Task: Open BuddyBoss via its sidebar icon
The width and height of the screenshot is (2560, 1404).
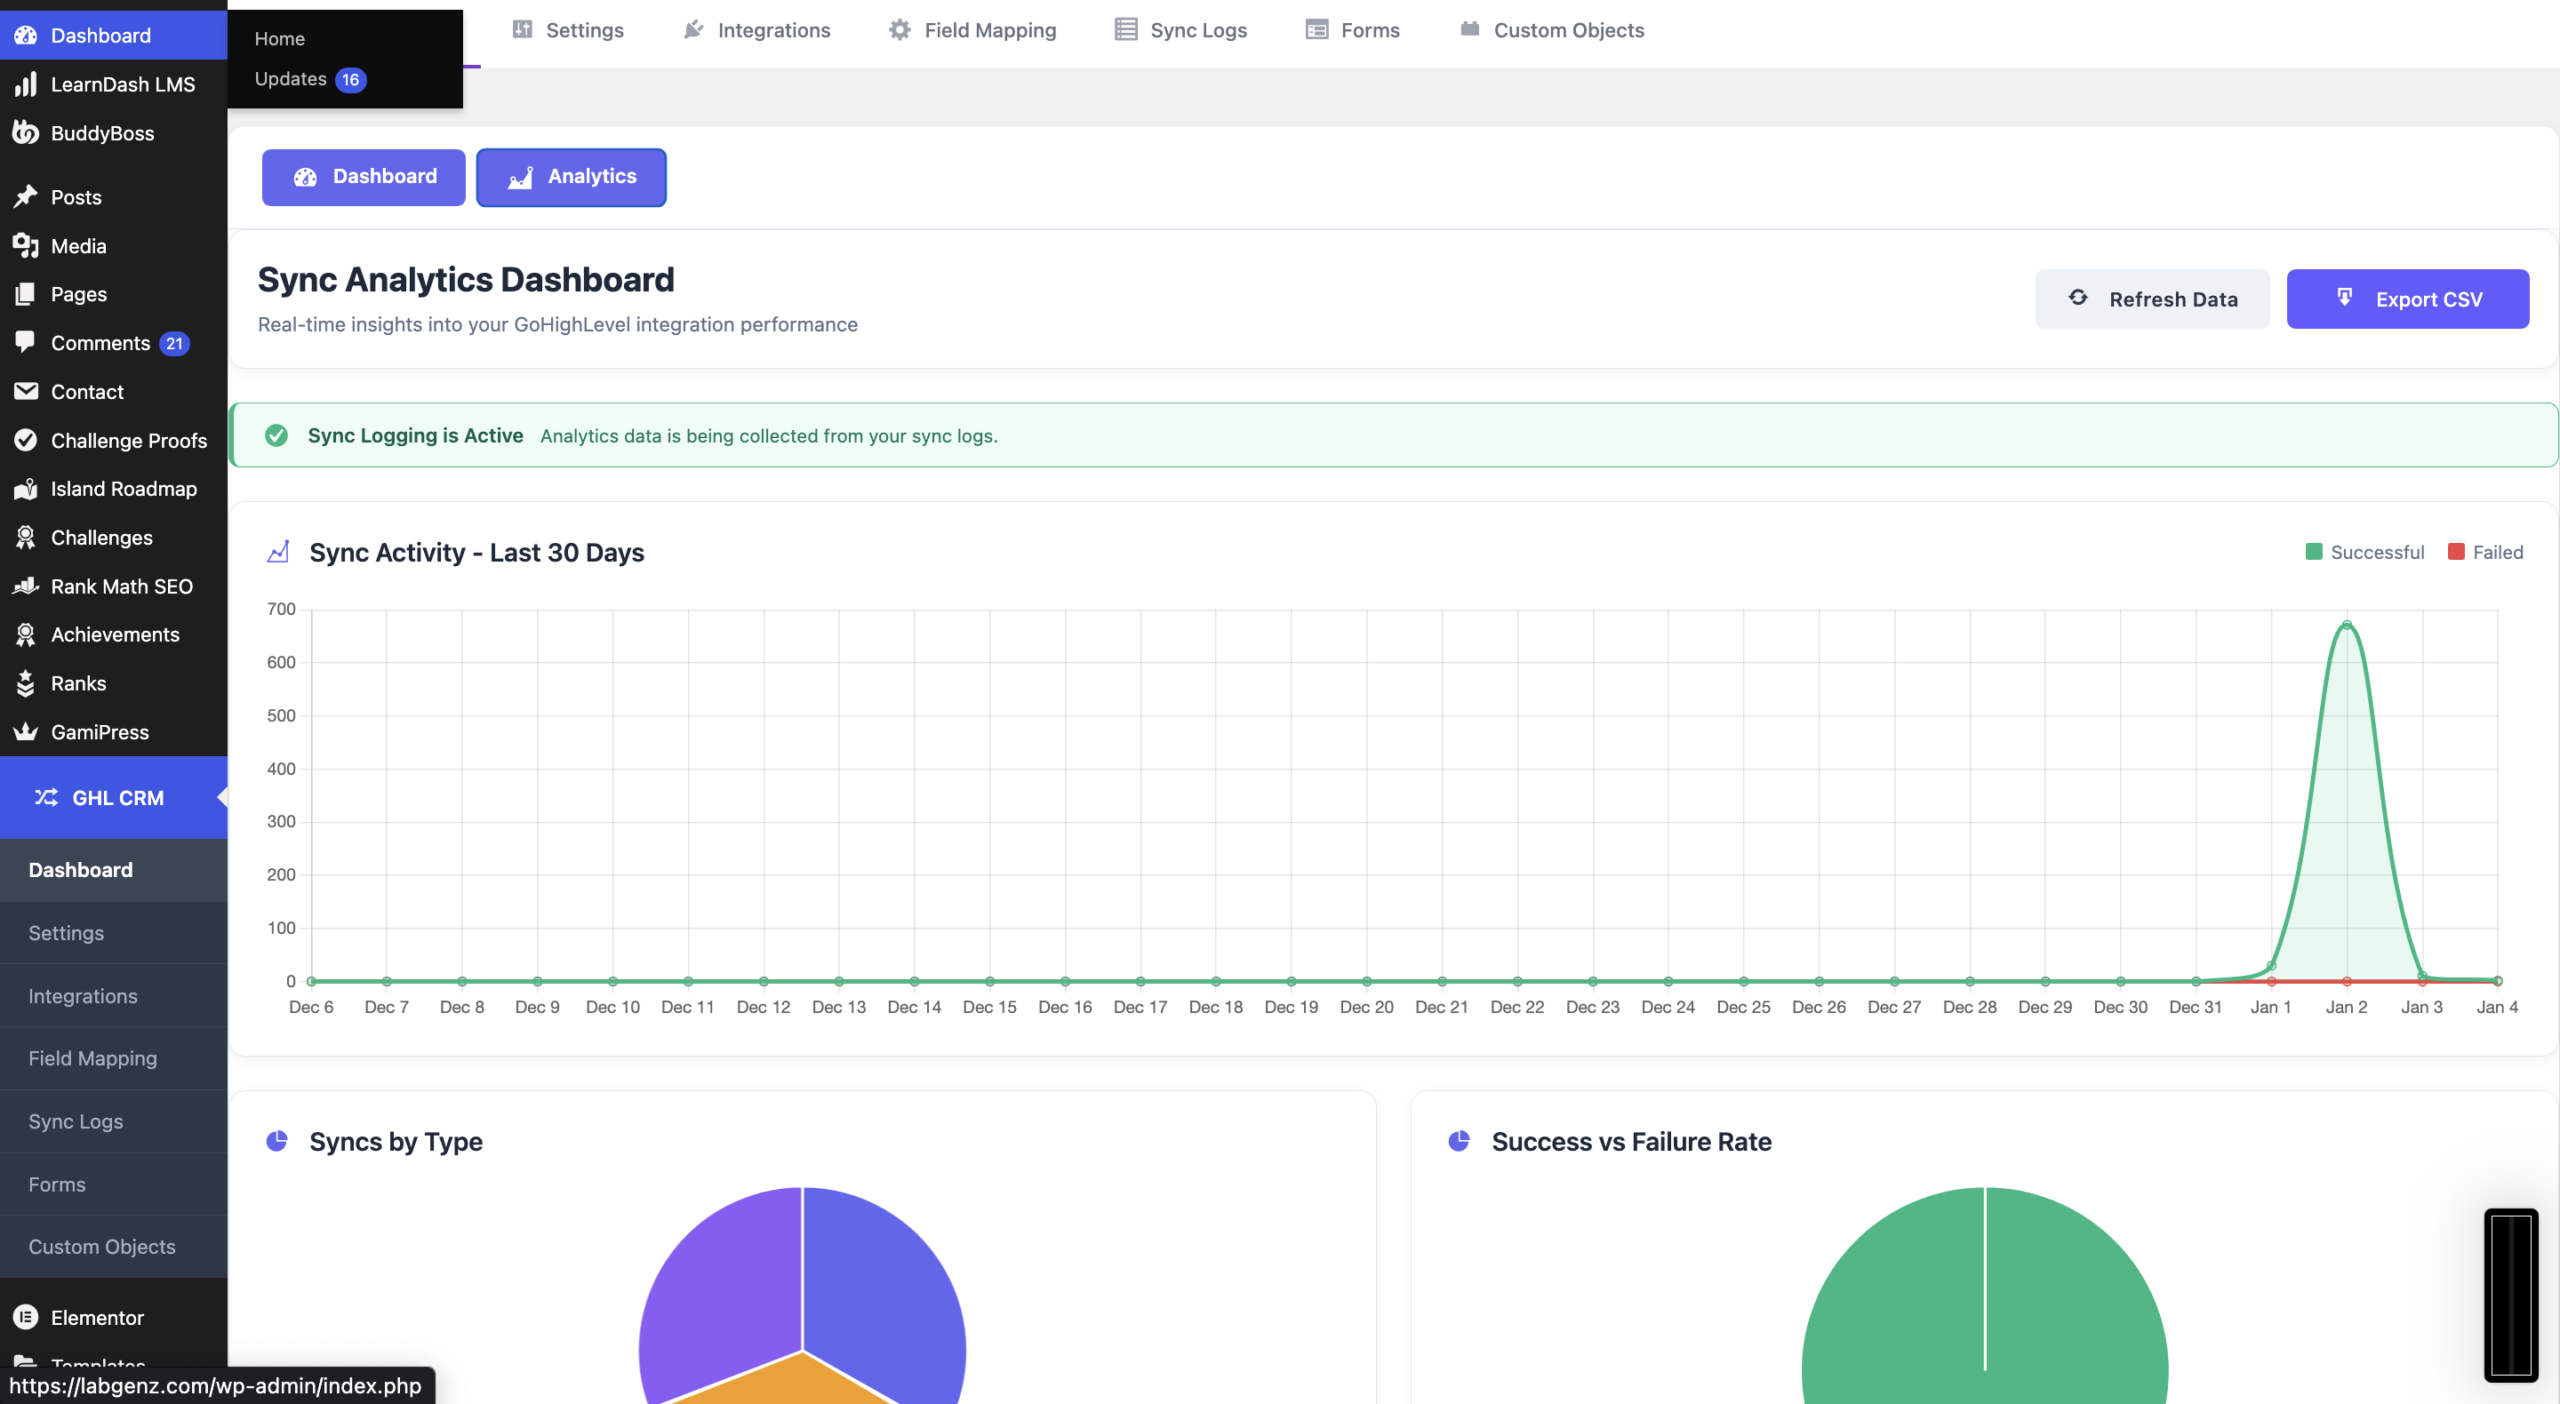Action: pos(26,133)
